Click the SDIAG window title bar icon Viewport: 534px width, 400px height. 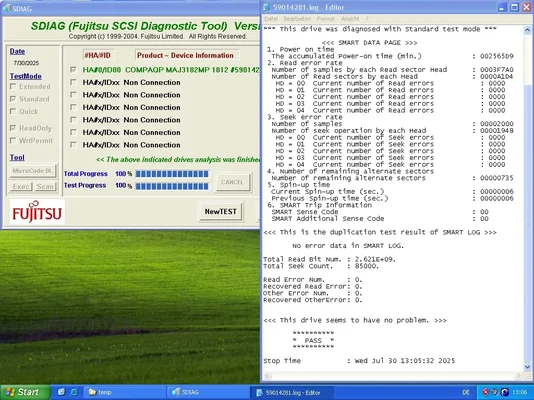point(6,9)
